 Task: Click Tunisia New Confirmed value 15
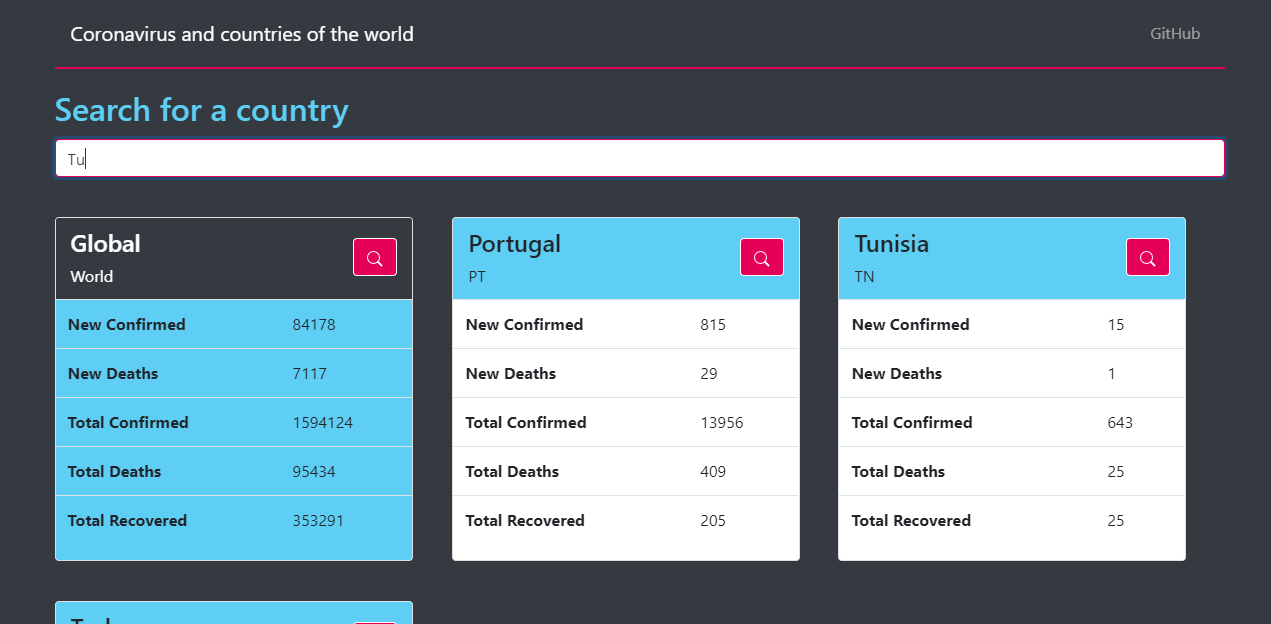click(1116, 325)
